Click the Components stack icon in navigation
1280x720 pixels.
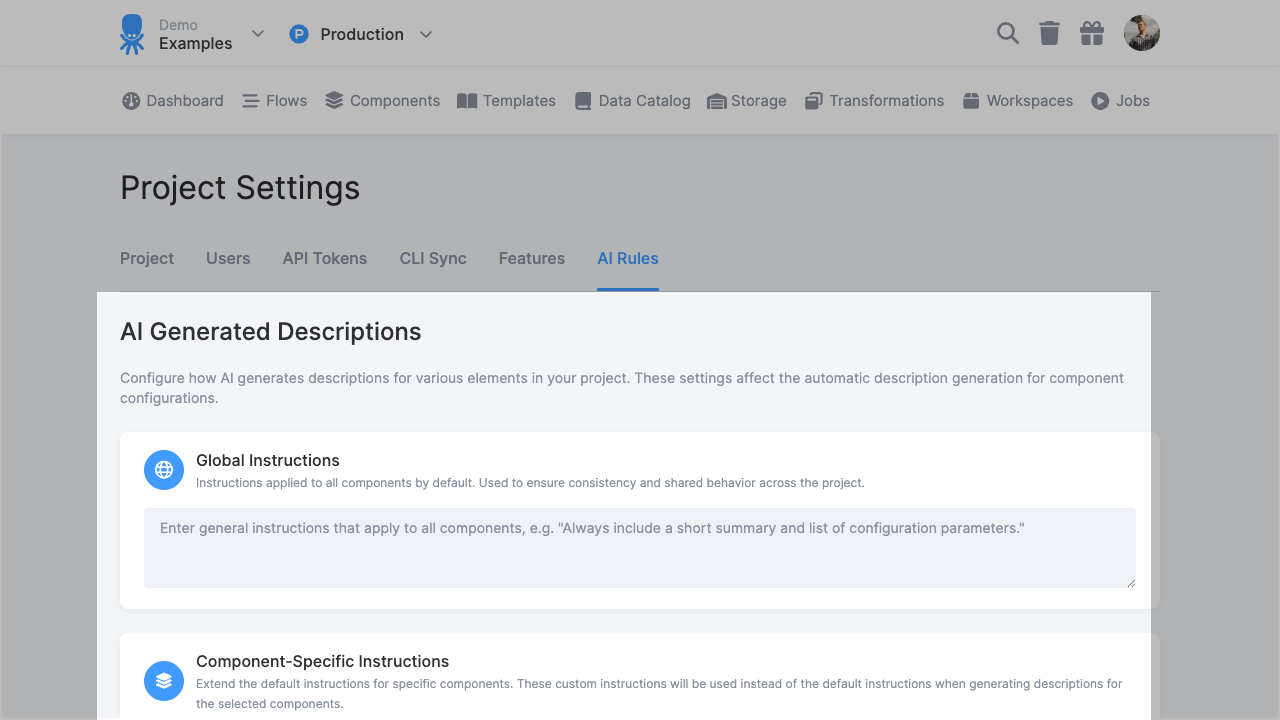tap(331, 100)
